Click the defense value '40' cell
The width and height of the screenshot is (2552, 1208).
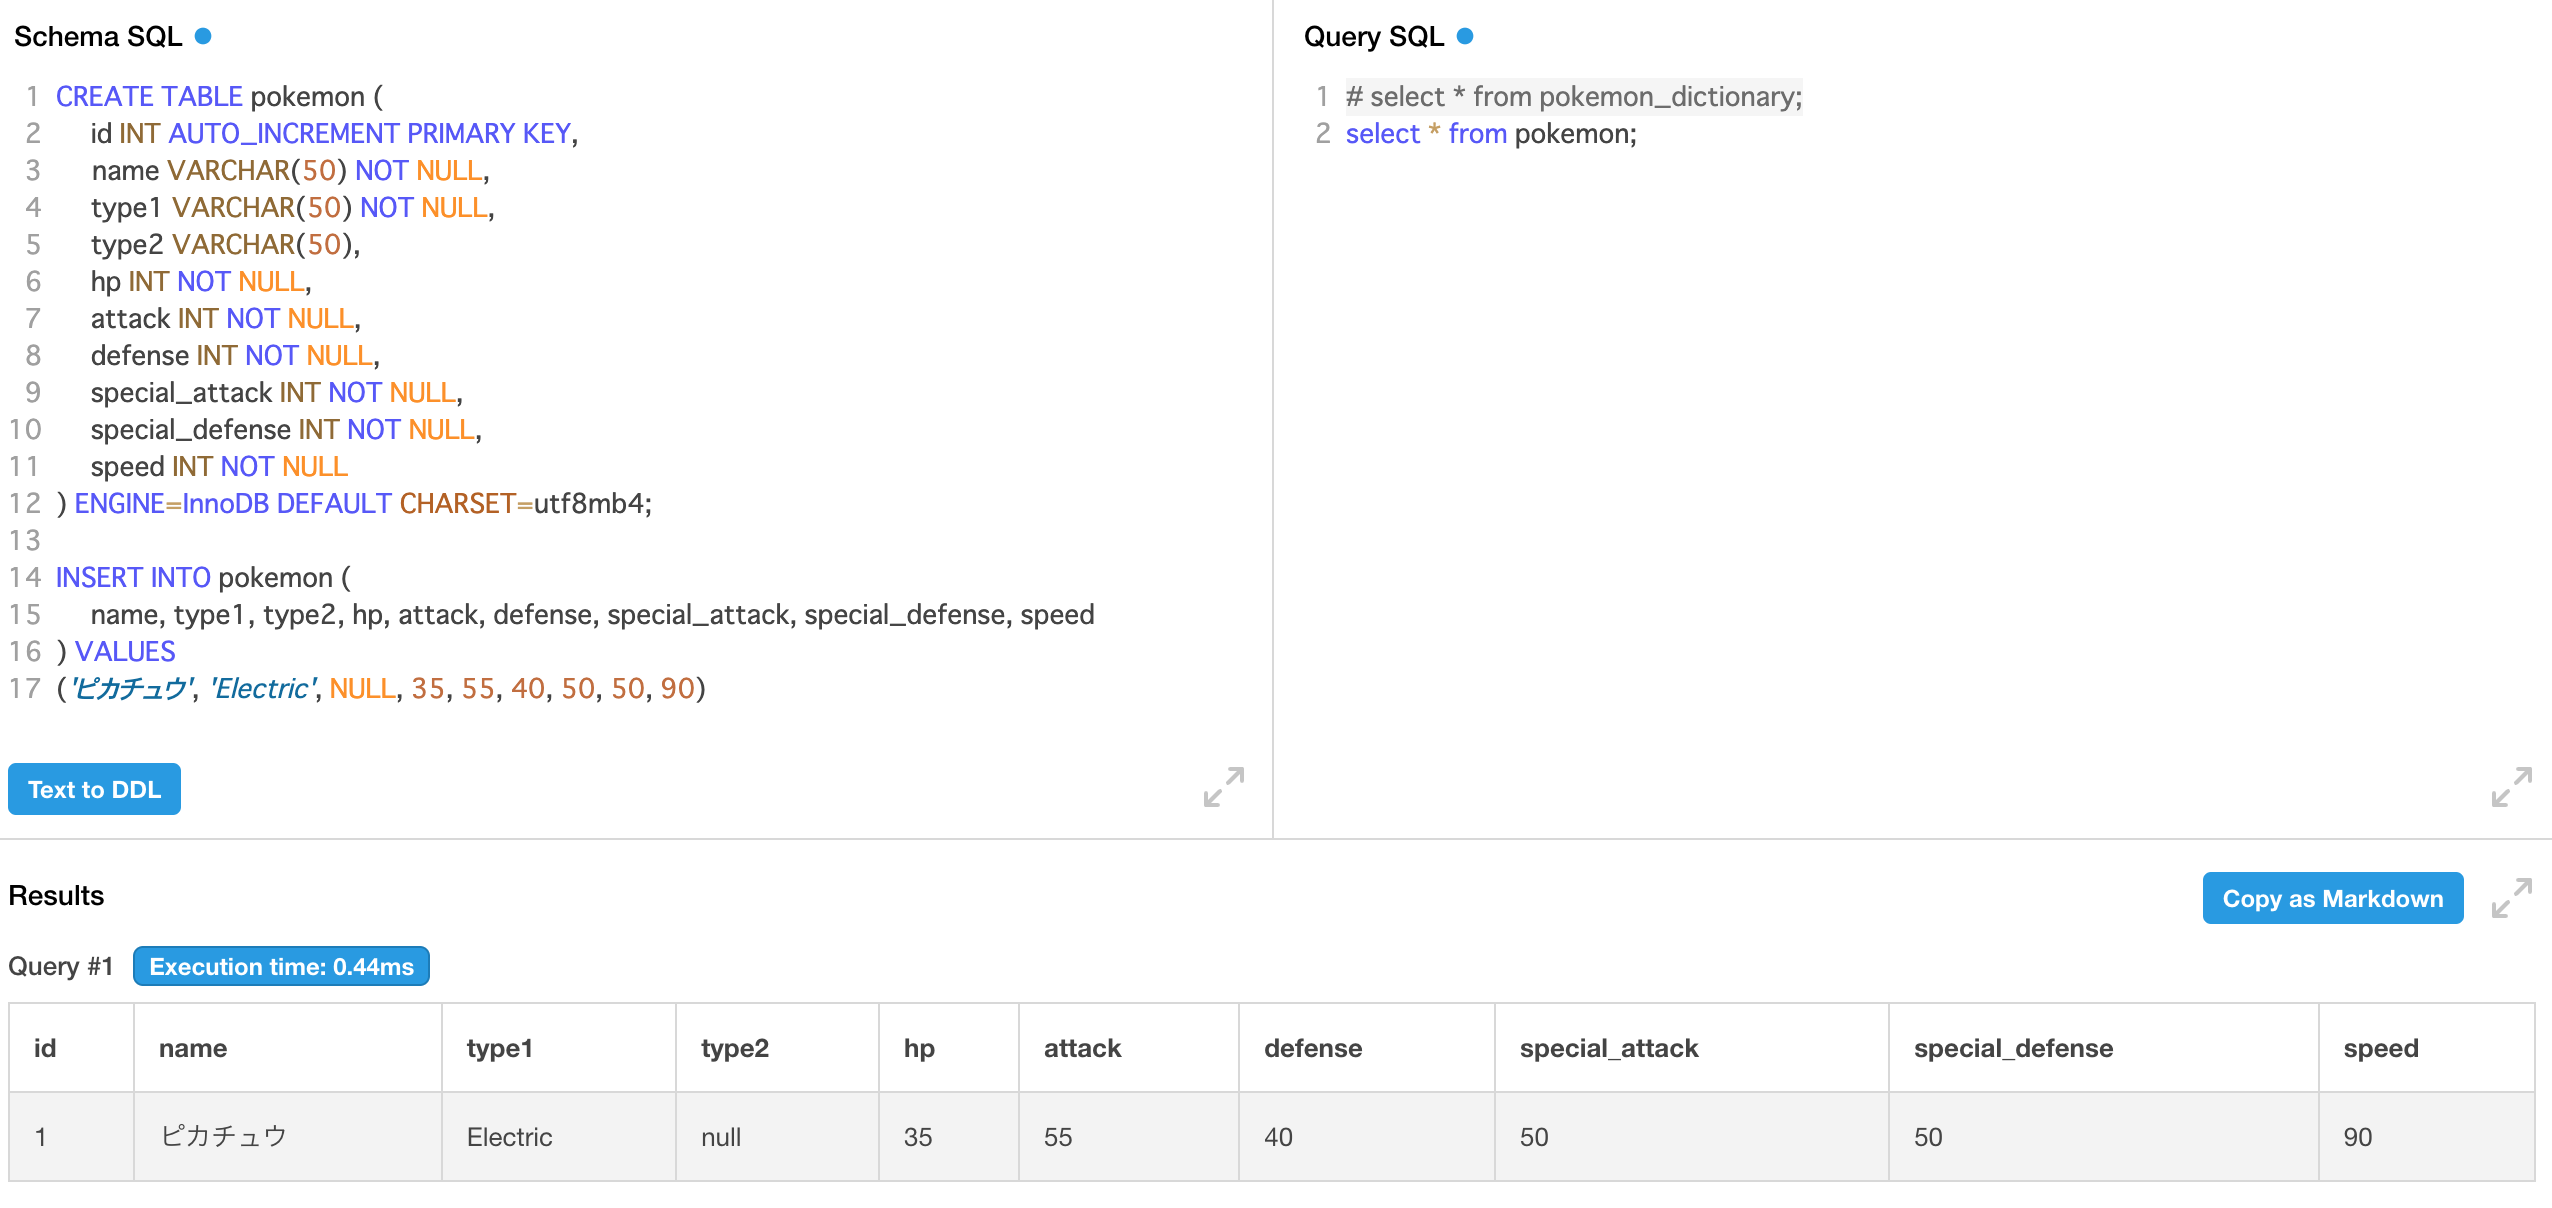pos(1367,1137)
